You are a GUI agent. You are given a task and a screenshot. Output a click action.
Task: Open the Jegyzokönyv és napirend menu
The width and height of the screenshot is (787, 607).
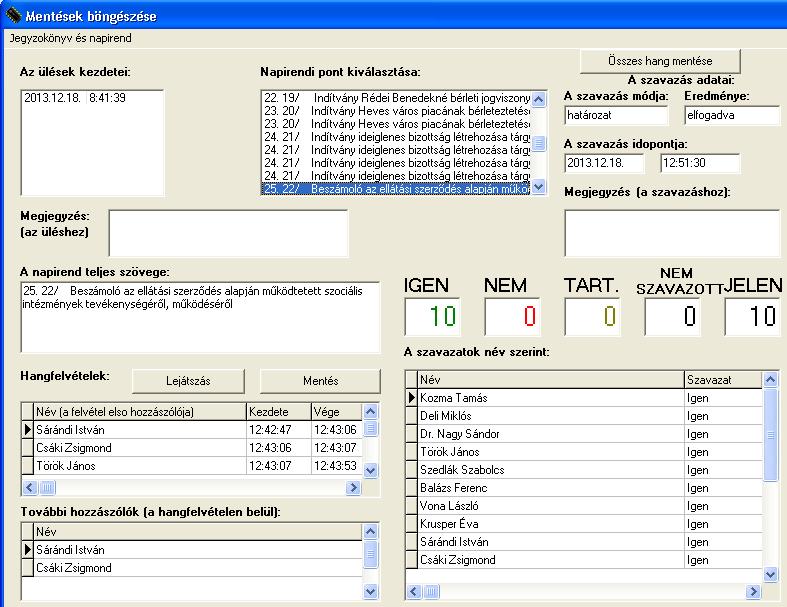pos(71,38)
